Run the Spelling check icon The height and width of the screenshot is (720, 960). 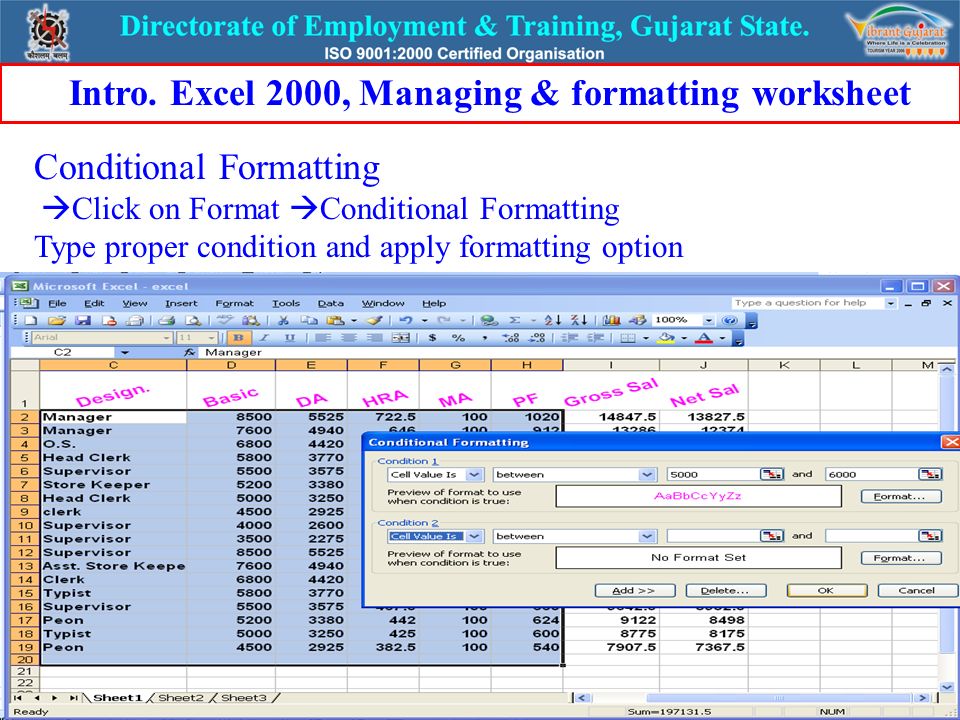[225, 320]
